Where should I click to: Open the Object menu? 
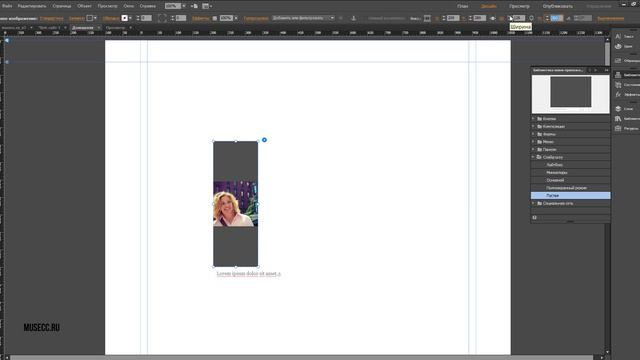(84, 6)
